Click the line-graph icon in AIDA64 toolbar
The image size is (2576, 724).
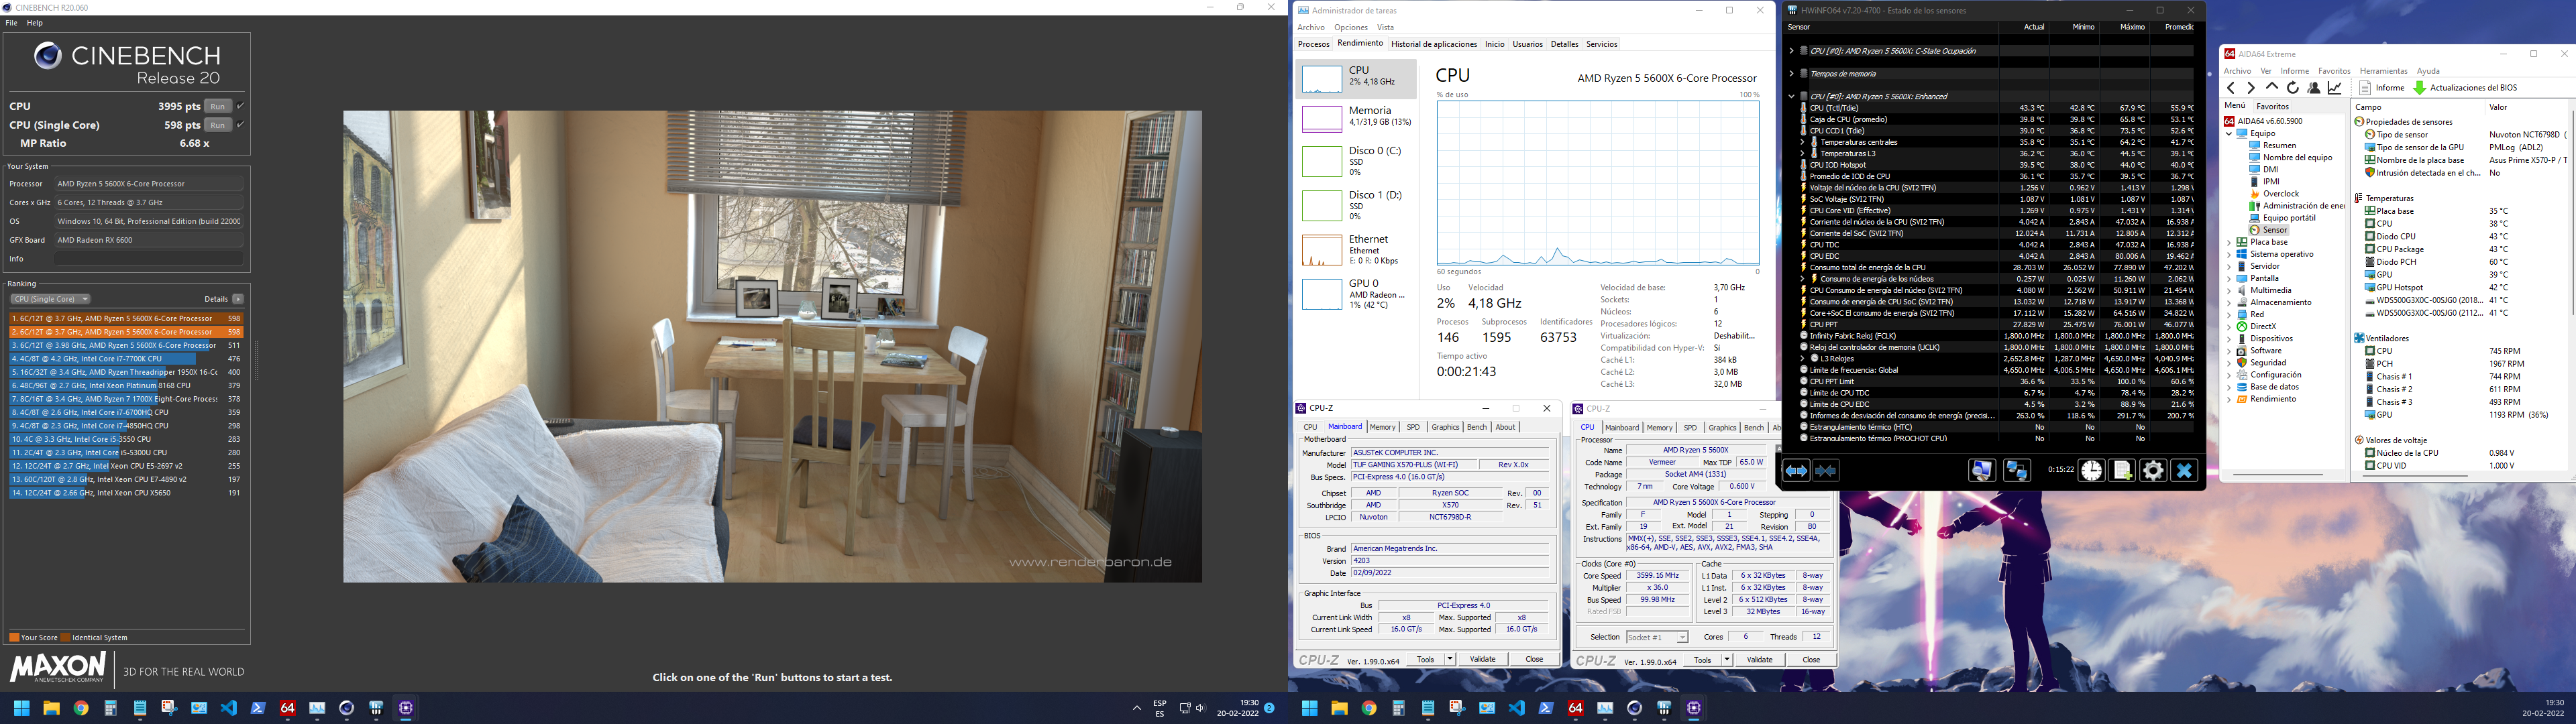point(2334,88)
